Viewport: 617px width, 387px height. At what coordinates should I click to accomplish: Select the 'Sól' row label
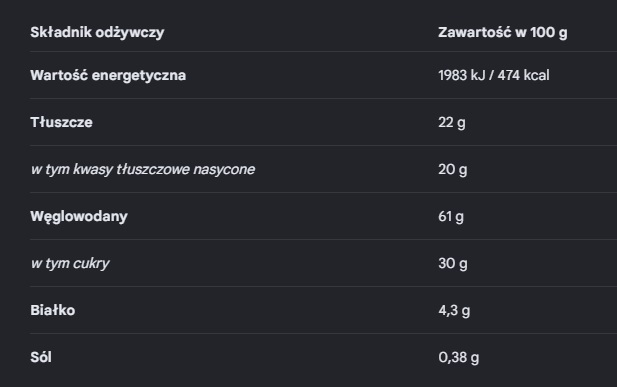coord(41,357)
